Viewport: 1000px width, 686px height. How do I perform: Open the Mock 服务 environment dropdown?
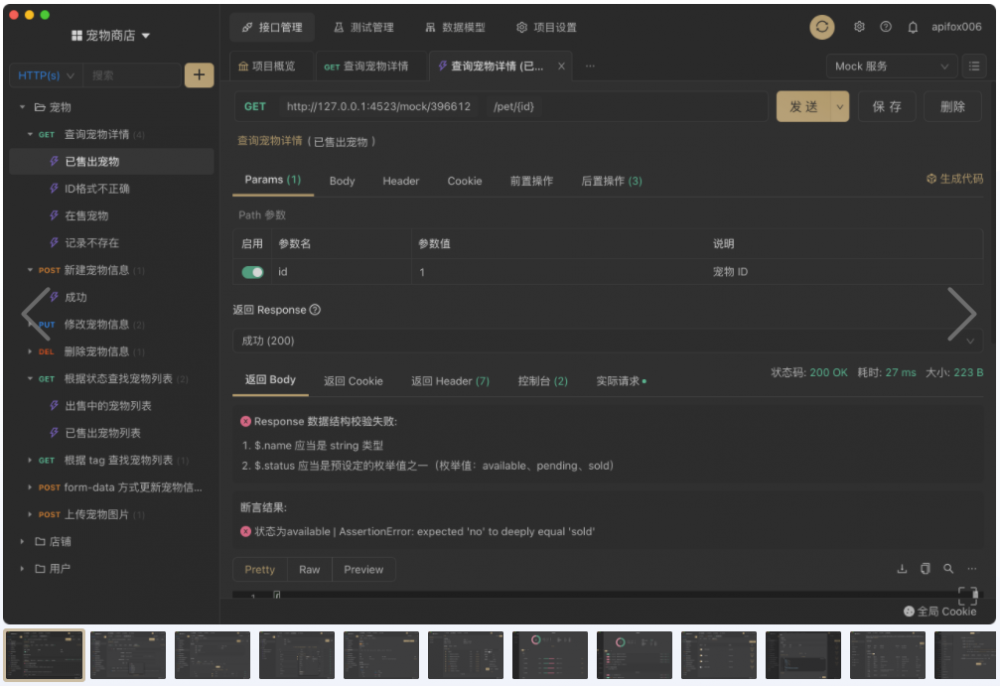click(891, 66)
